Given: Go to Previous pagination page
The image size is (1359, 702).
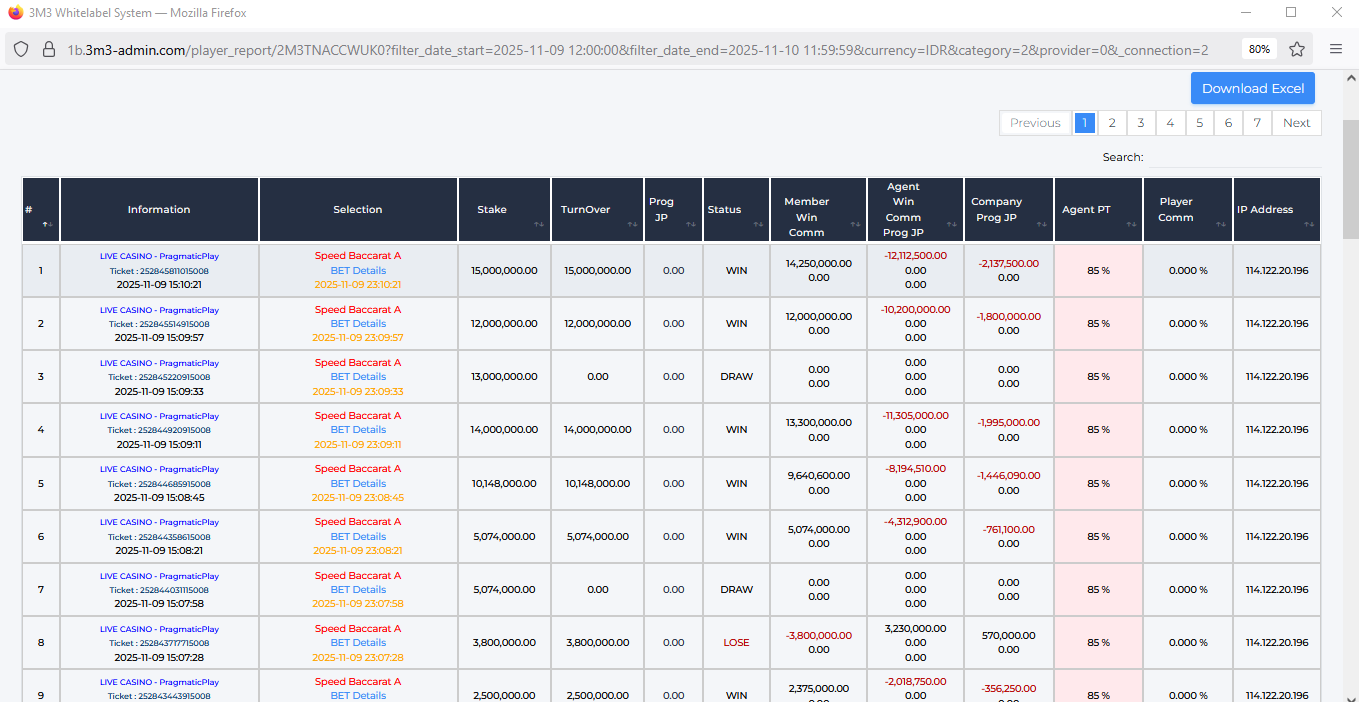Looking at the screenshot, I should [1035, 123].
